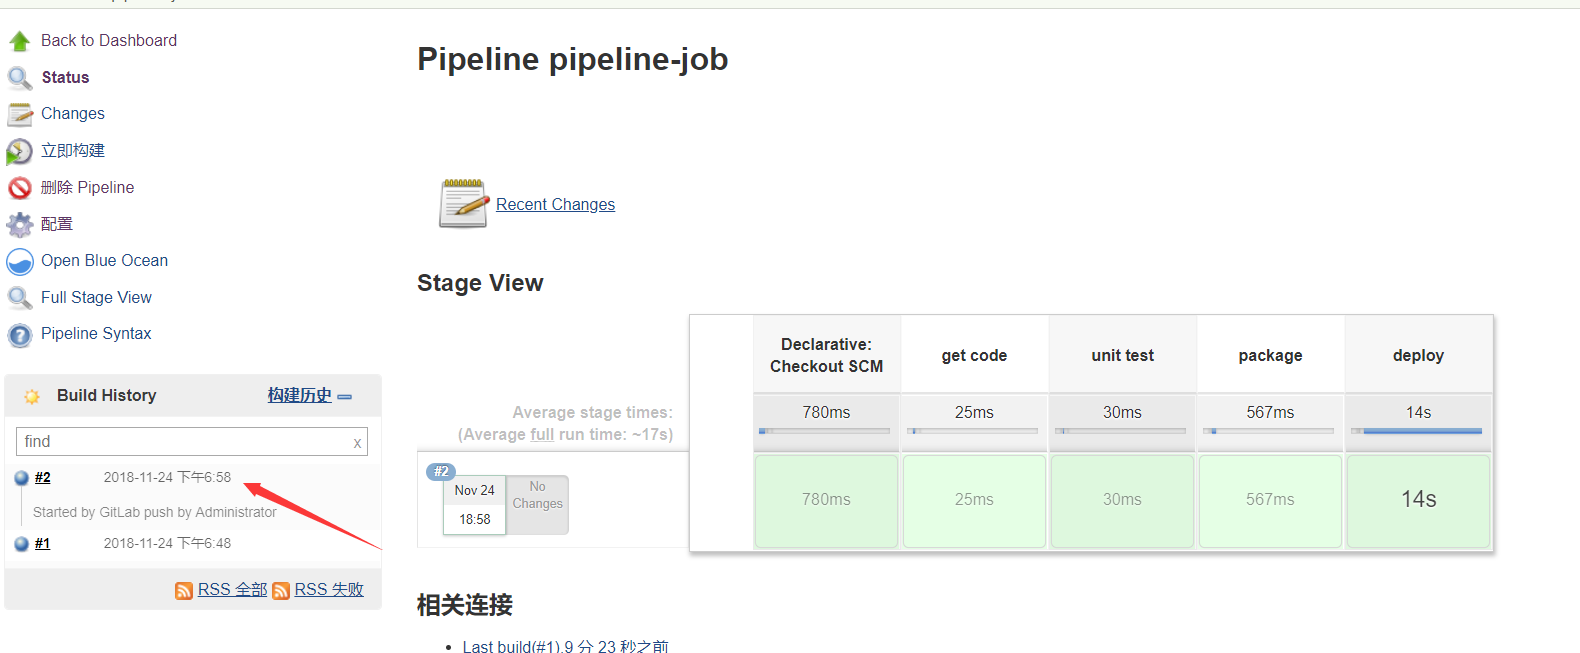This screenshot has width=1580, height=653.
Task: Open RSS 失败 feed link
Action: click(x=329, y=590)
